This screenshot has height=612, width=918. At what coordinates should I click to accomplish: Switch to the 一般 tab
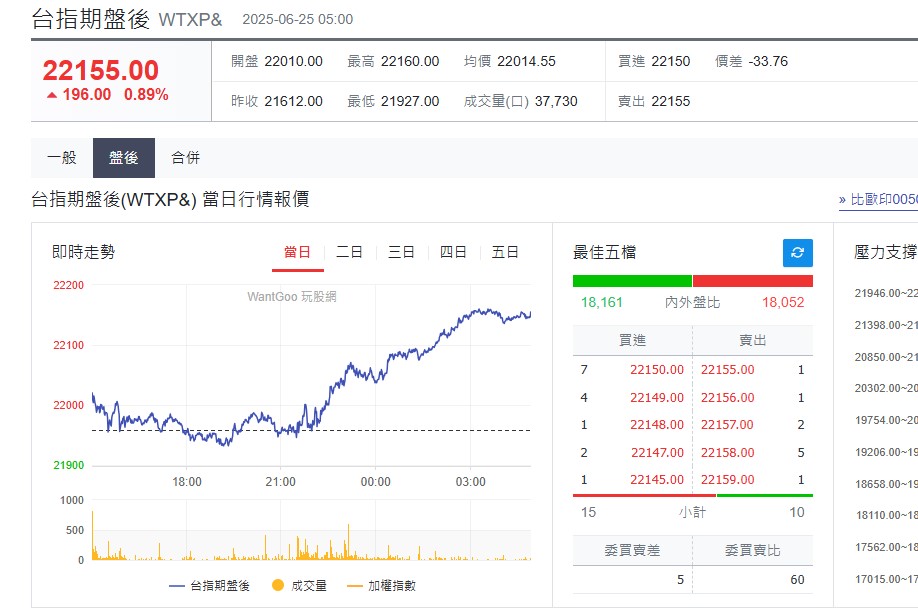tap(62, 158)
